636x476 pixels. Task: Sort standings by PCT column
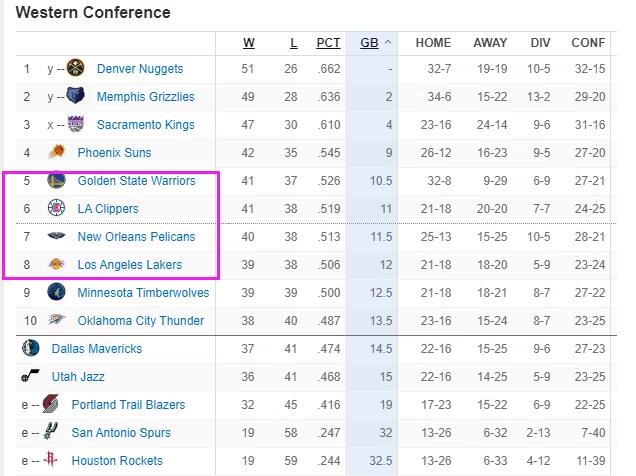[x=328, y=43]
